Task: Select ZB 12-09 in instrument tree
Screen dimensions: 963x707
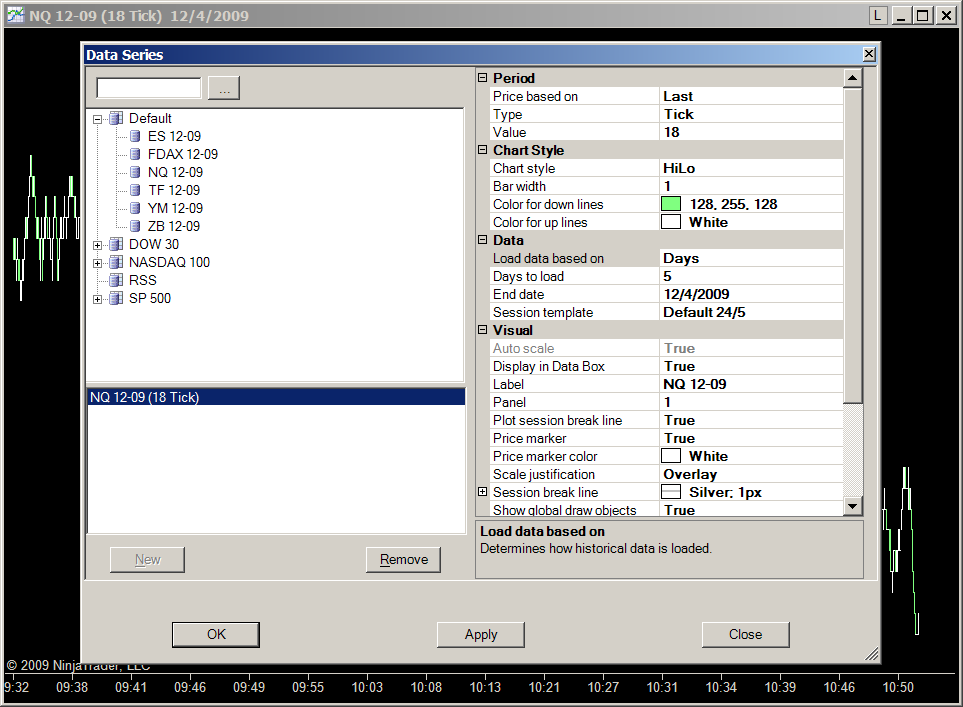Action: [x=174, y=226]
